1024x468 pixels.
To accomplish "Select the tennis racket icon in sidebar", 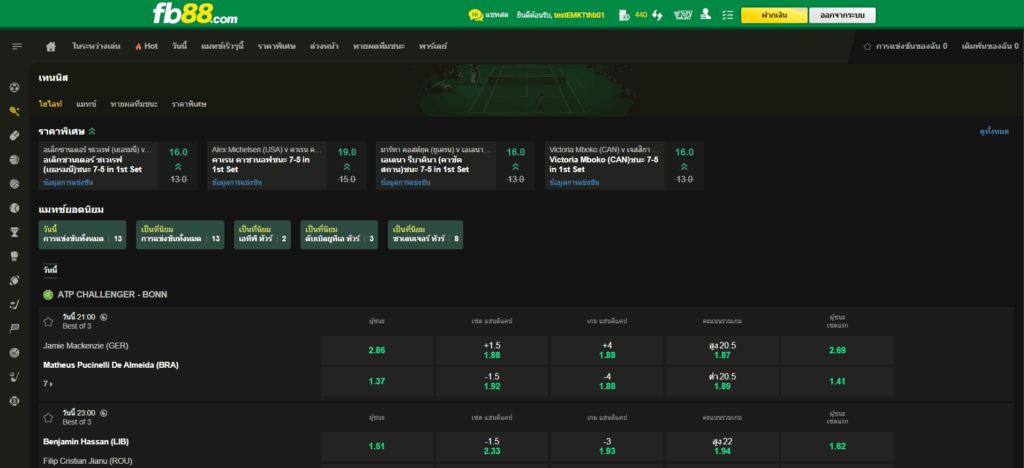I will (x=14, y=111).
